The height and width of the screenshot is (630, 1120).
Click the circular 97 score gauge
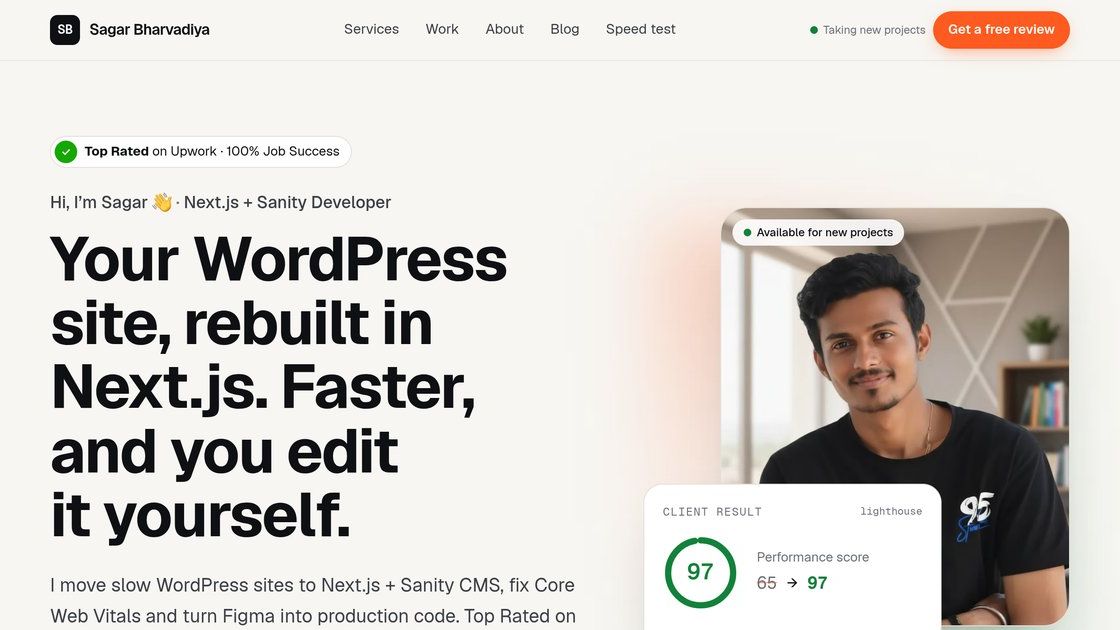point(700,572)
